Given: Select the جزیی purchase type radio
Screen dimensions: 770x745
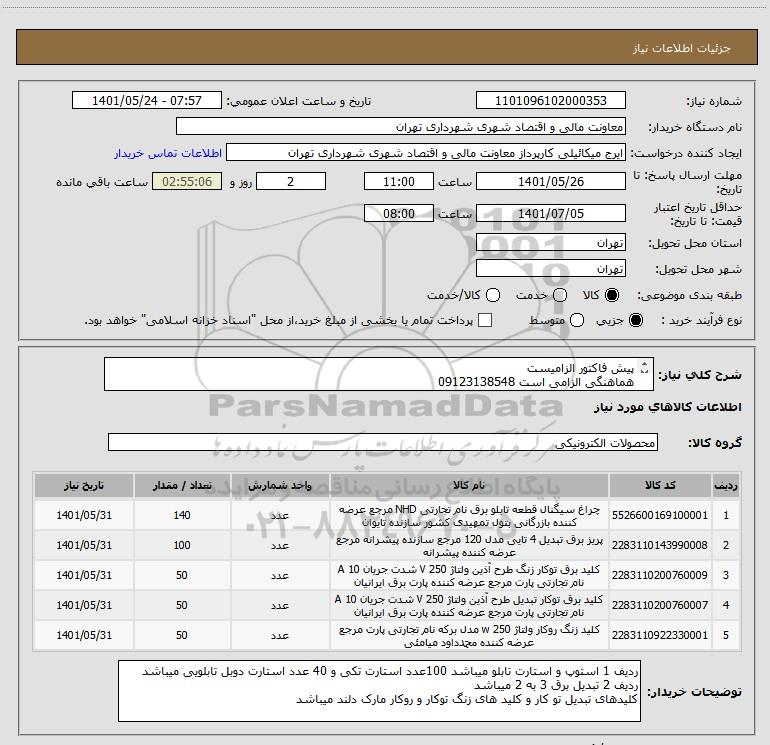Looking at the screenshot, I should (x=635, y=320).
